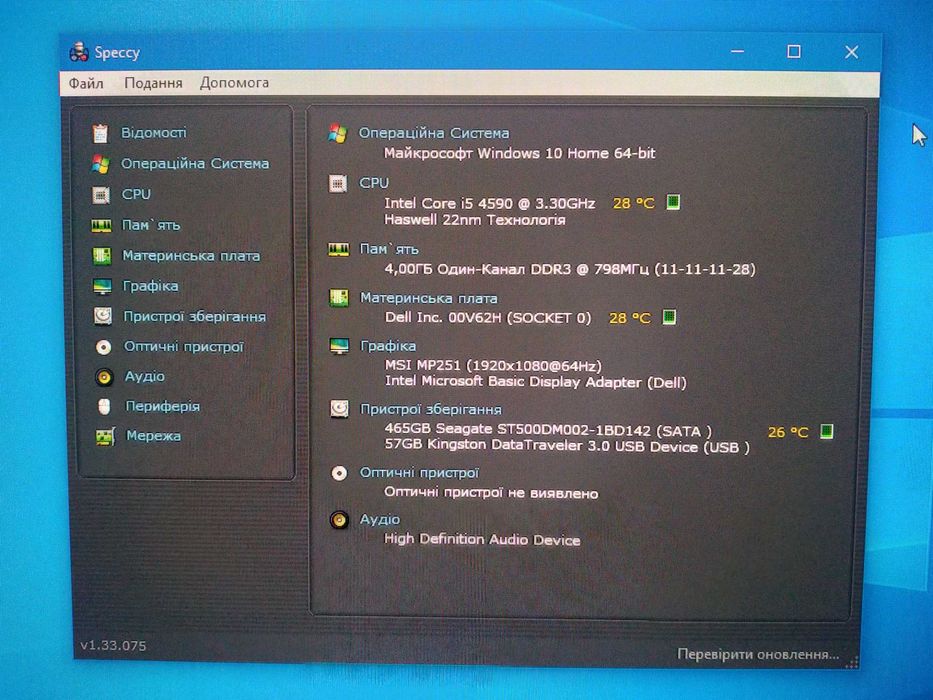Click speaker icon in summary panel
Screen dimensions: 933x700
coord(339,520)
